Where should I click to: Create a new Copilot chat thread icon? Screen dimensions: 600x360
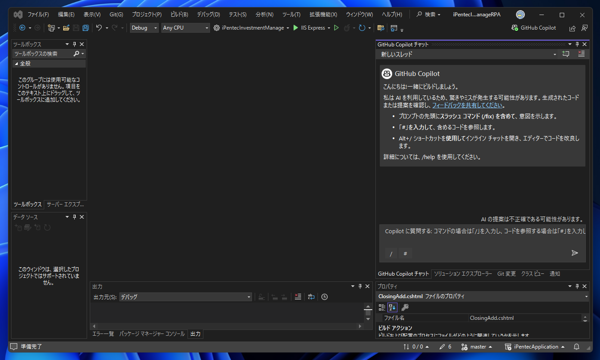point(566,54)
